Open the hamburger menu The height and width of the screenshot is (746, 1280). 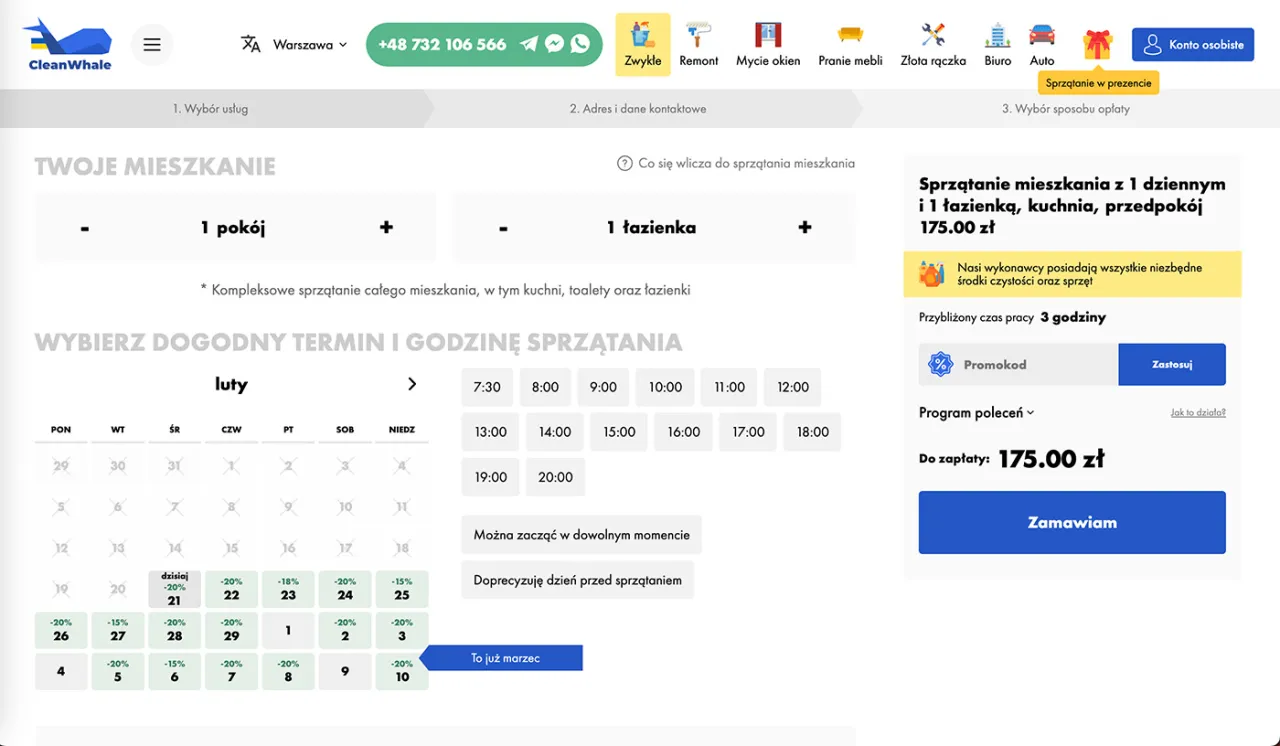tap(152, 44)
